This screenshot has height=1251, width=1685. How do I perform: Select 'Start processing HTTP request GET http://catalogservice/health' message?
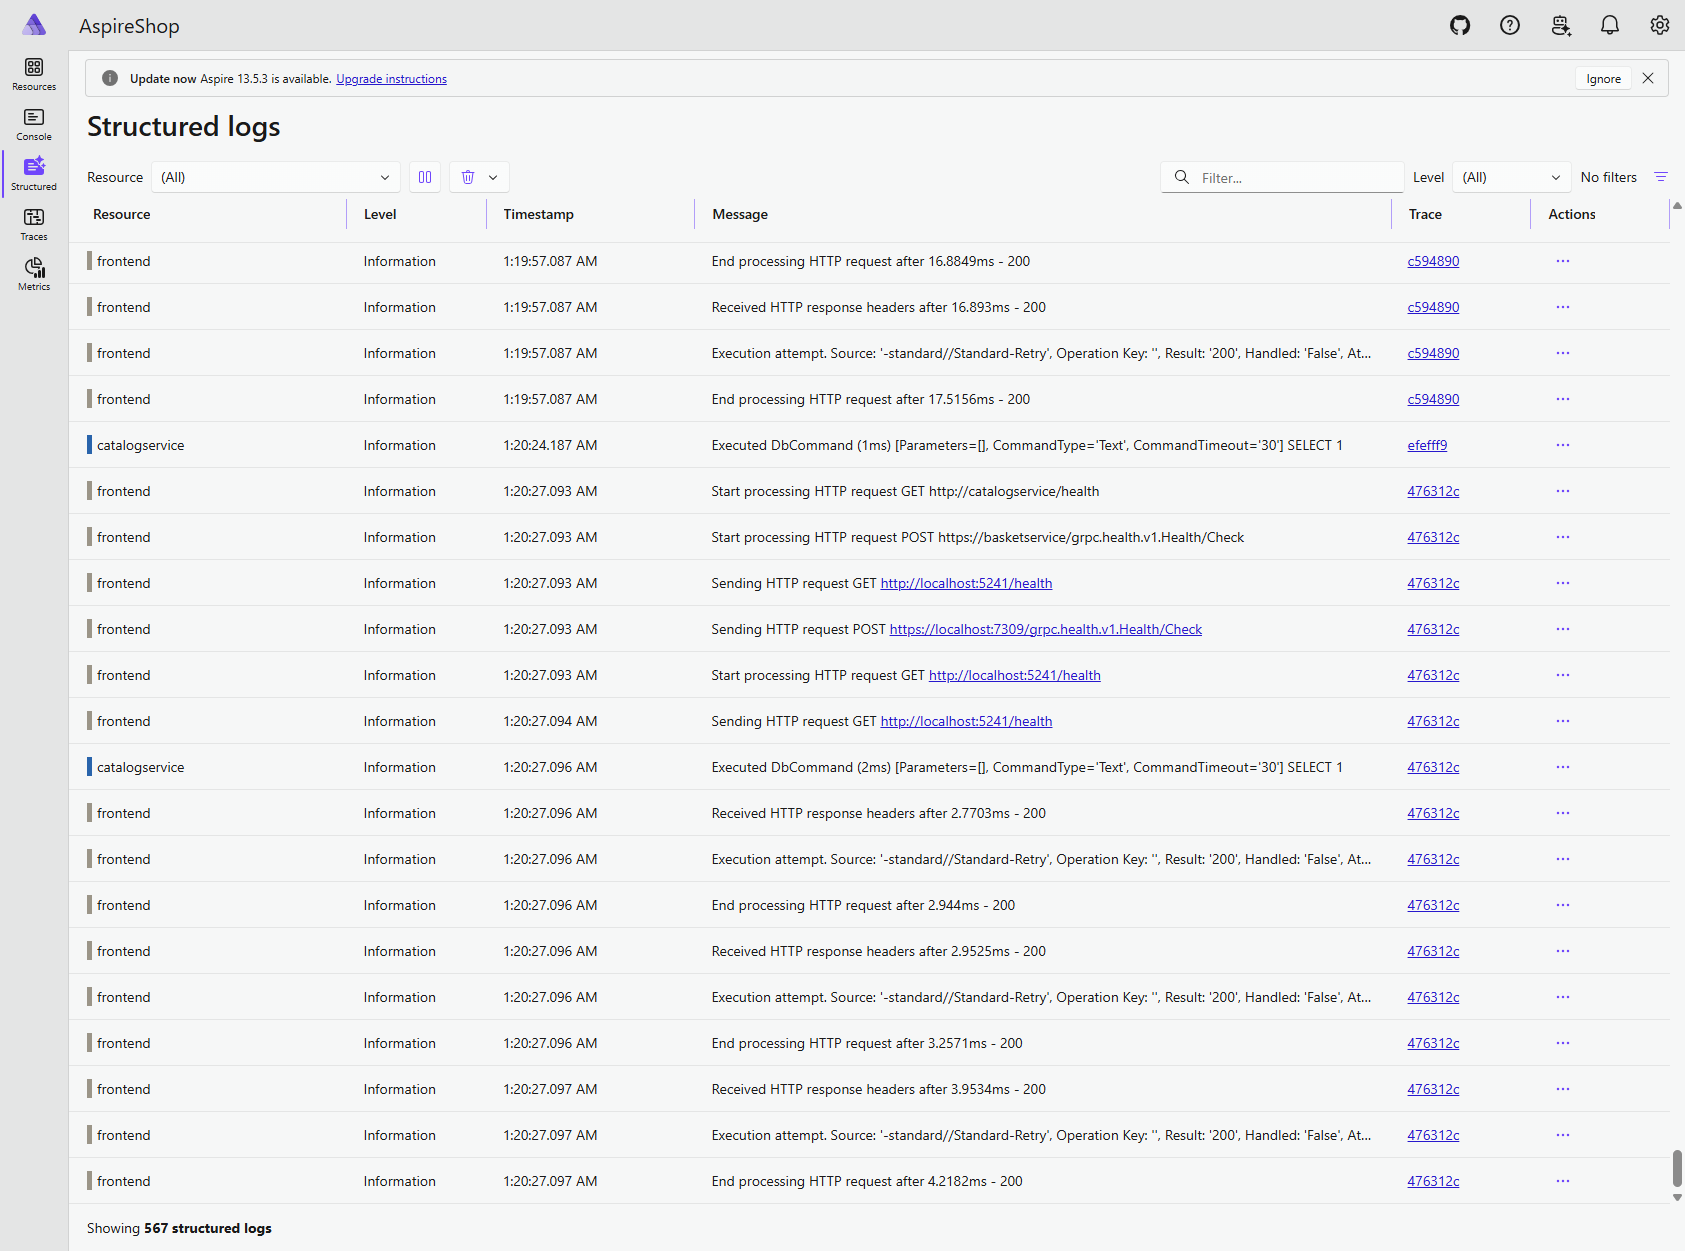coord(905,491)
